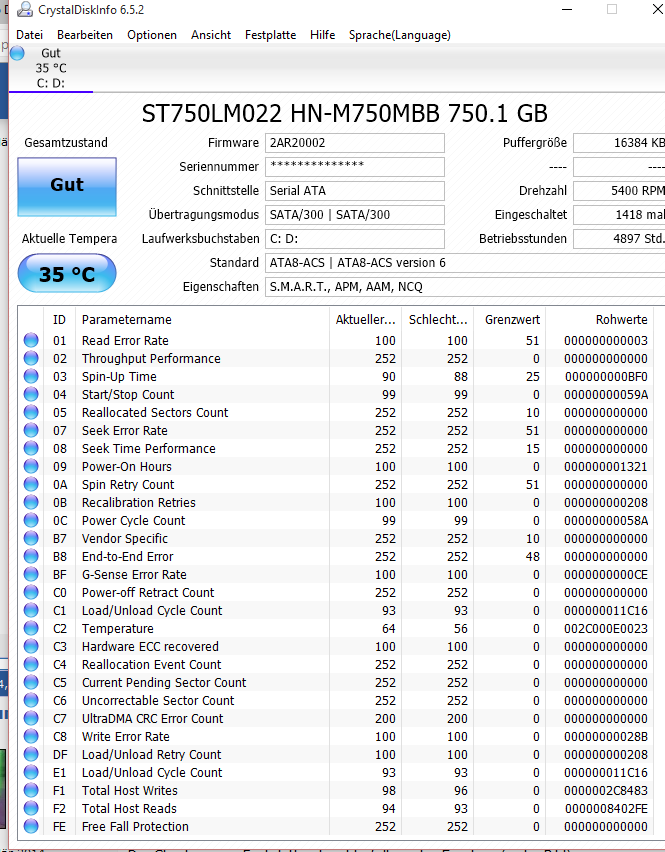Click status orb for Power Cycle Count

(31, 521)
